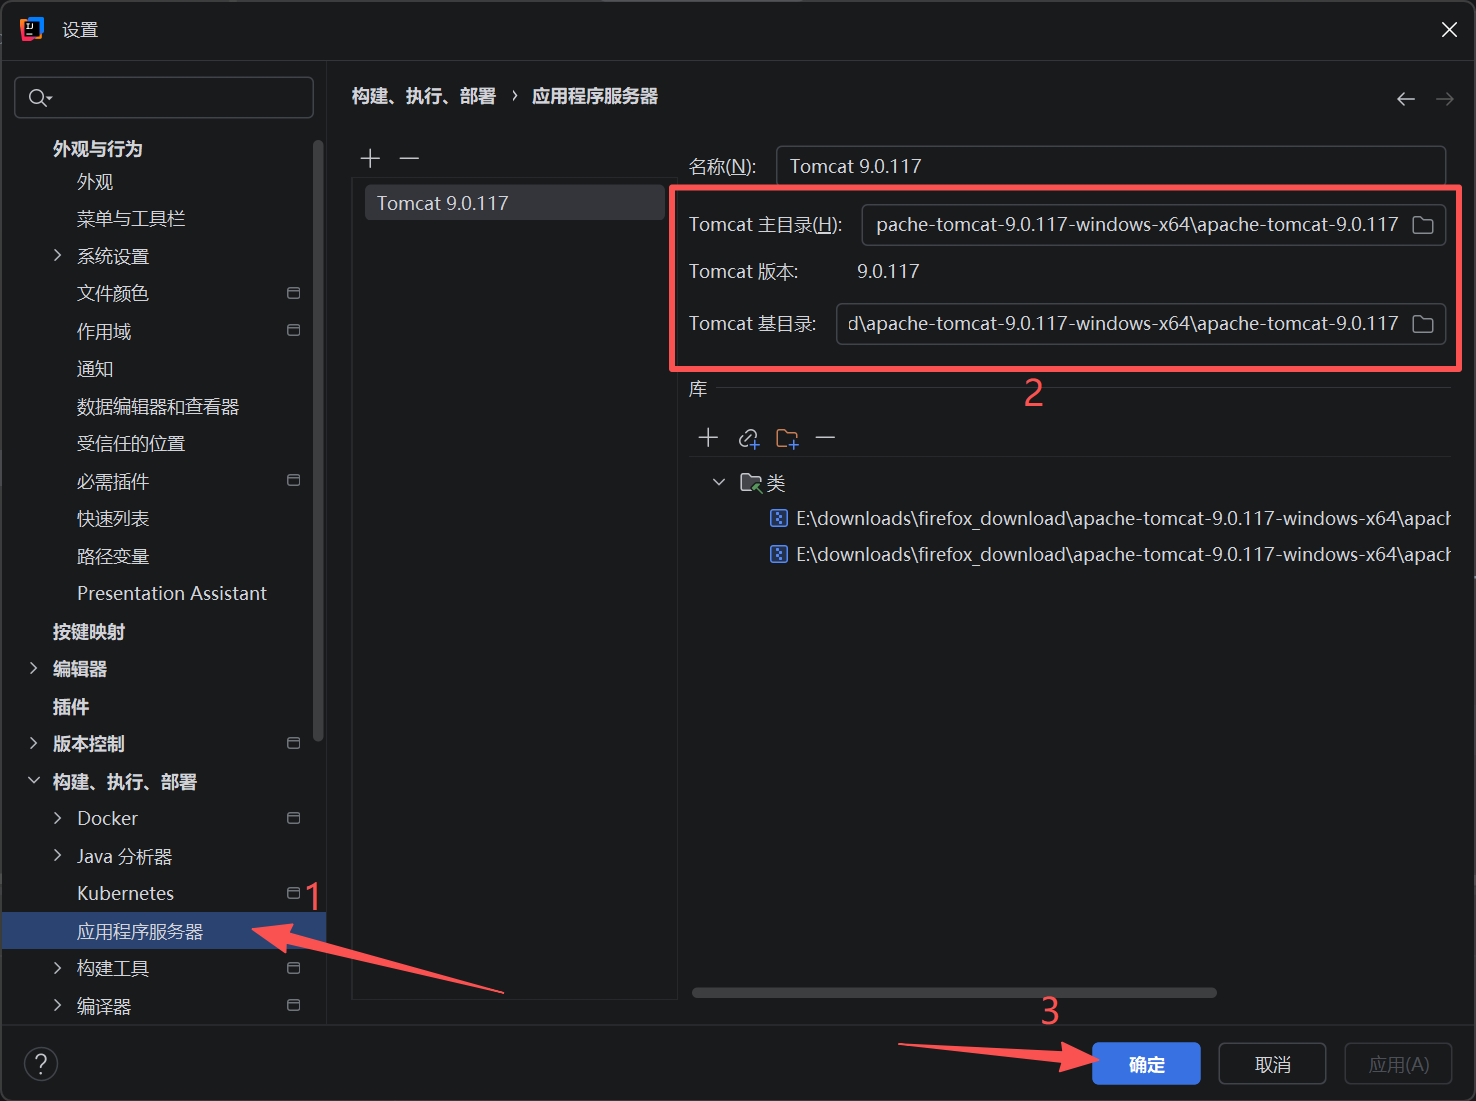
Task: Click project-level marker beside 版本控制
Action: coord(294,743)
